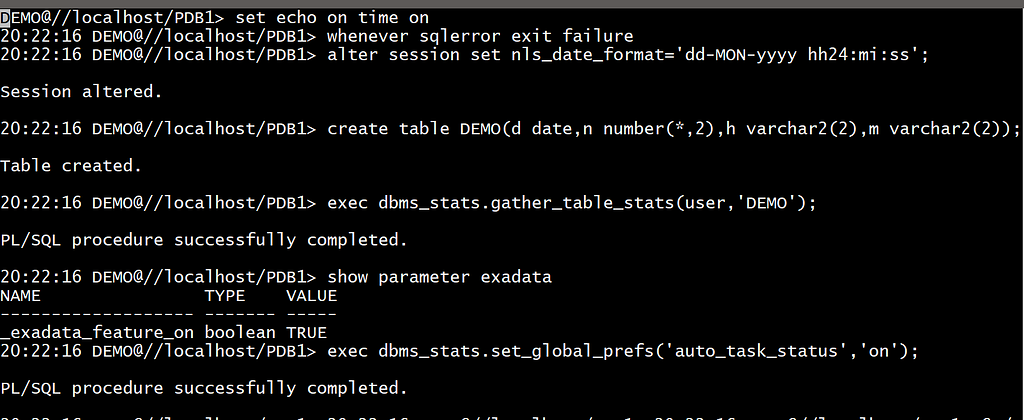Click the last 'PL/SQL procedure successfully completed.' line

[204, 389]
